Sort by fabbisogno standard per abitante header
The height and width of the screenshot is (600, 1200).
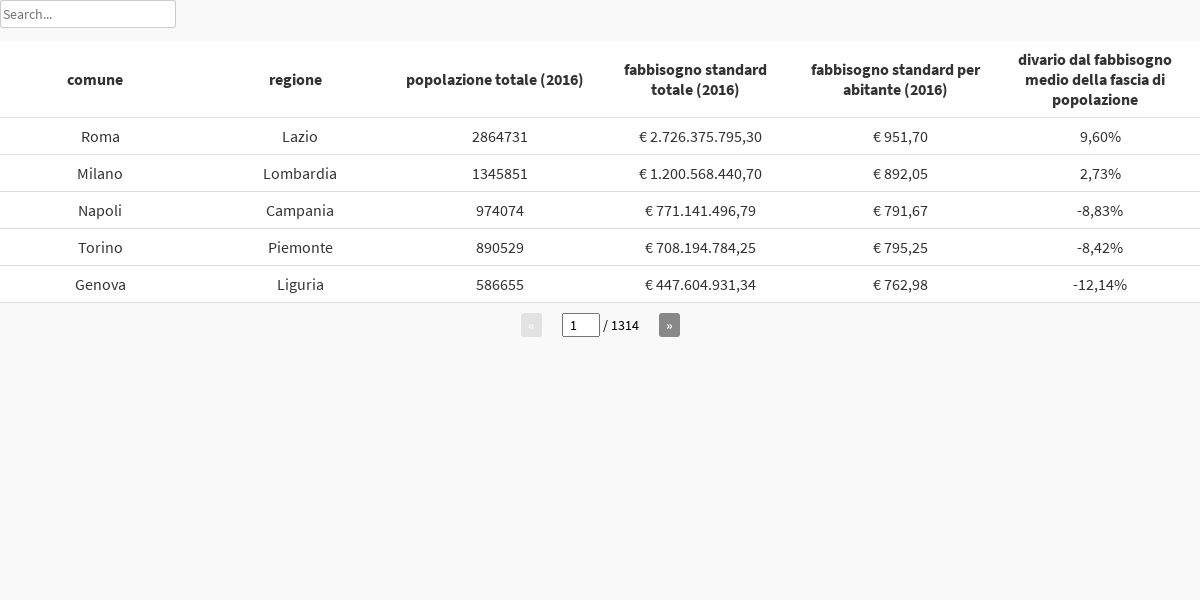pos(895,80)
